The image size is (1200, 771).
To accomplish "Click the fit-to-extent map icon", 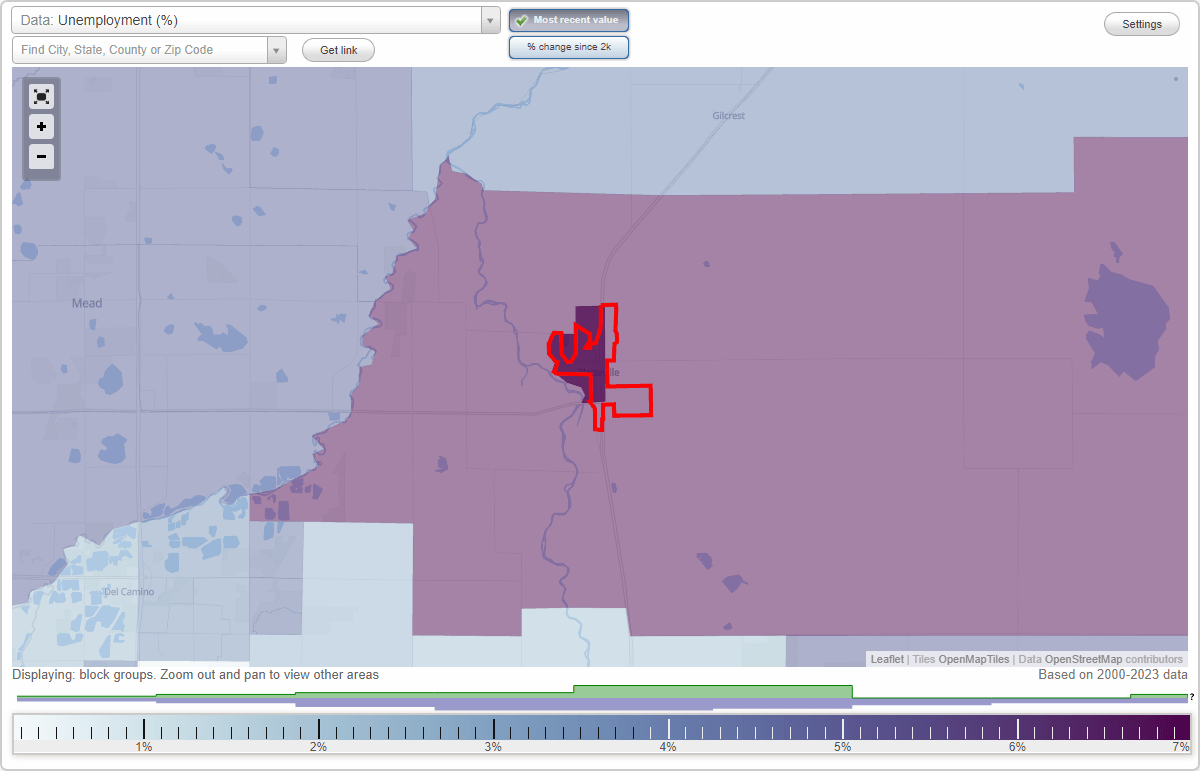I will (41, 96).
